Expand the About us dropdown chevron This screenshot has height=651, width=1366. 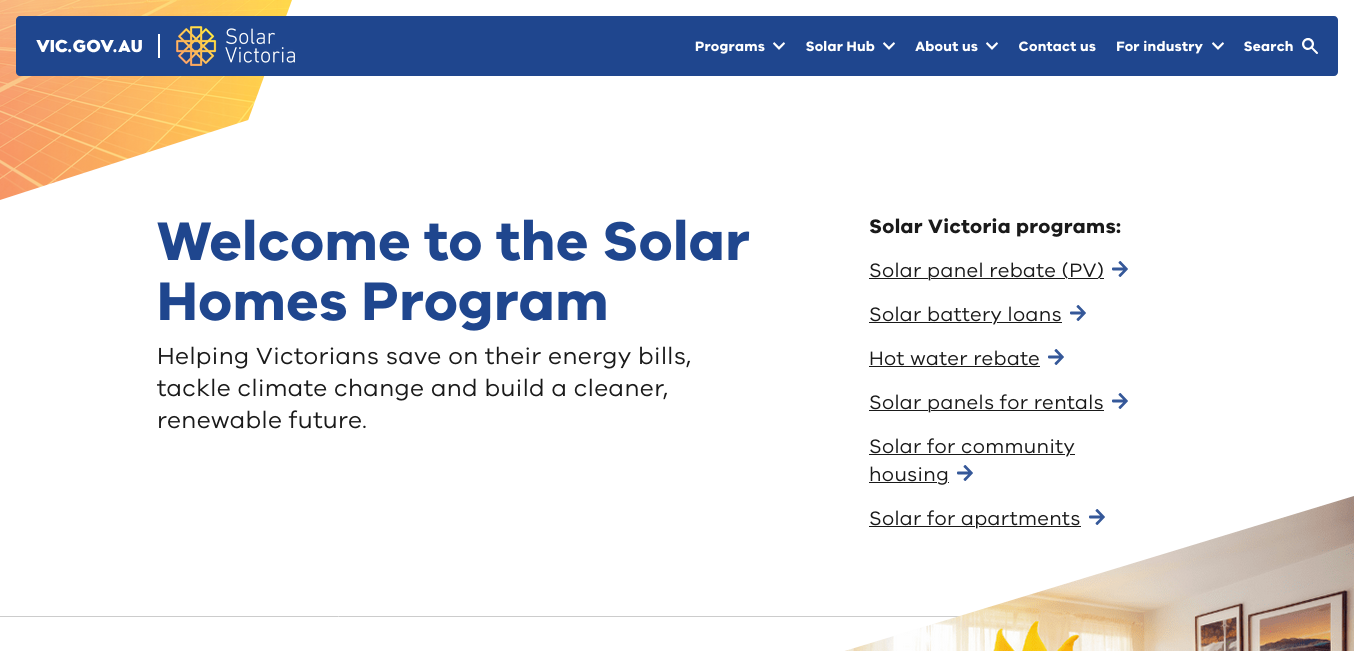tap(992, 46)
